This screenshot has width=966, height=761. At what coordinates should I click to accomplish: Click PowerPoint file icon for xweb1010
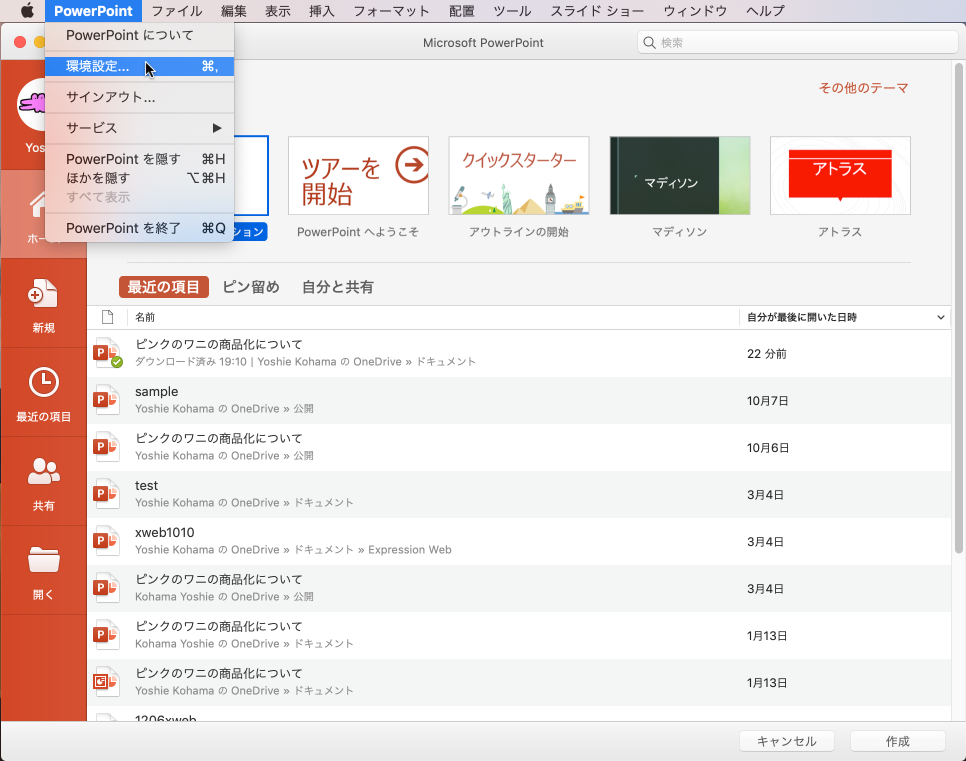(x=106, y=541)
